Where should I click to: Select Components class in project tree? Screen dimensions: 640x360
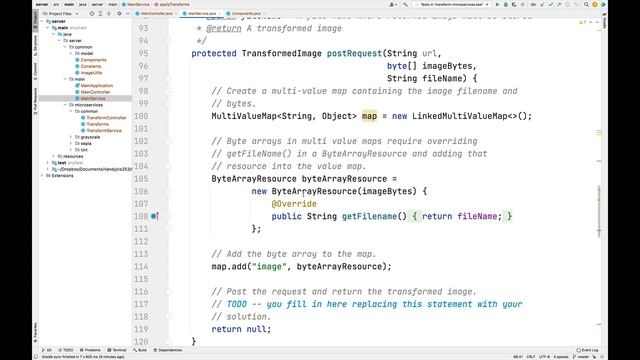[91, 60]
